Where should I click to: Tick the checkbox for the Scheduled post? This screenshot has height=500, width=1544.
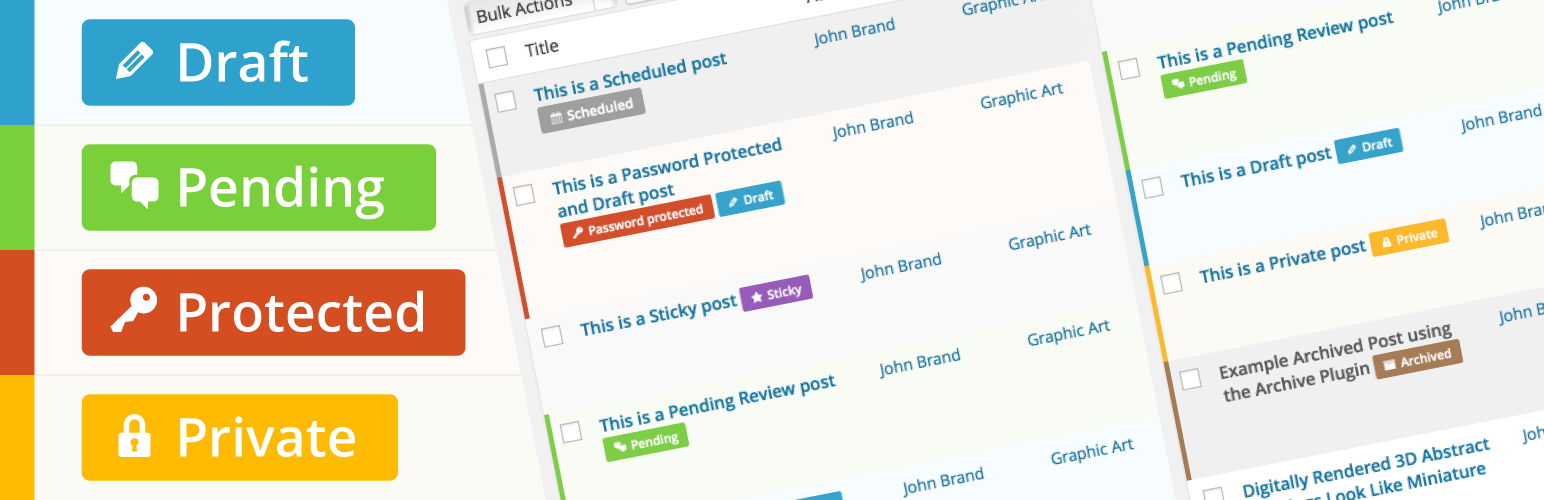coord(506,101)
